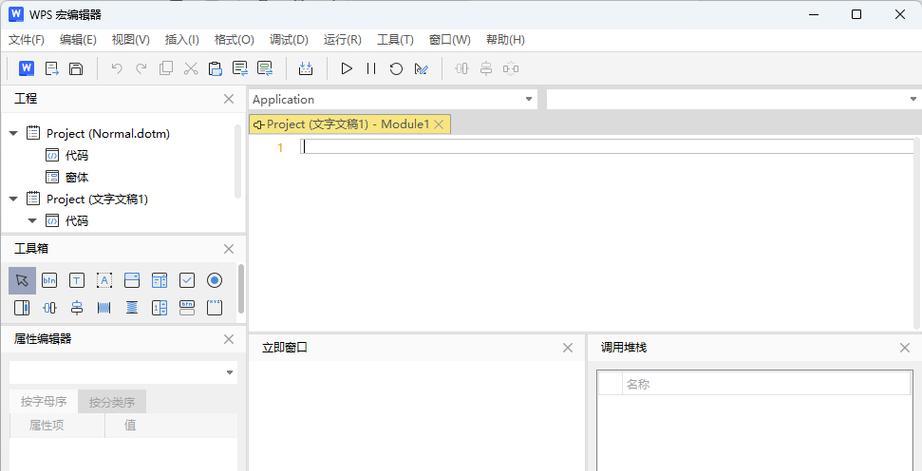
Task: Select the pointer arrow tool in toolbox
Action: coord(22,280)
